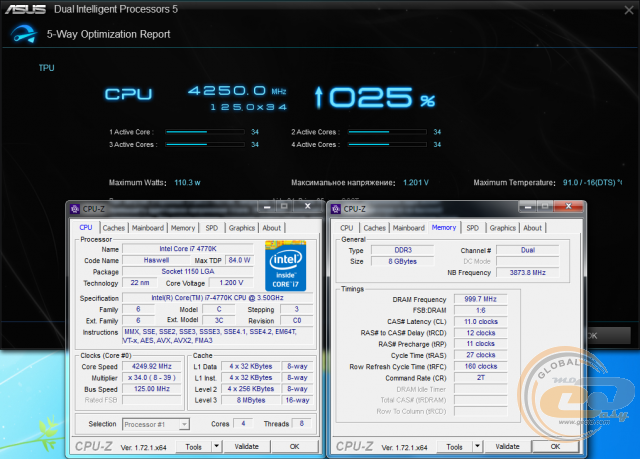Click the Multiplier x 34.0 field
Image resolution: width=640 pixels, height=459 pixels.
[152, 378]
